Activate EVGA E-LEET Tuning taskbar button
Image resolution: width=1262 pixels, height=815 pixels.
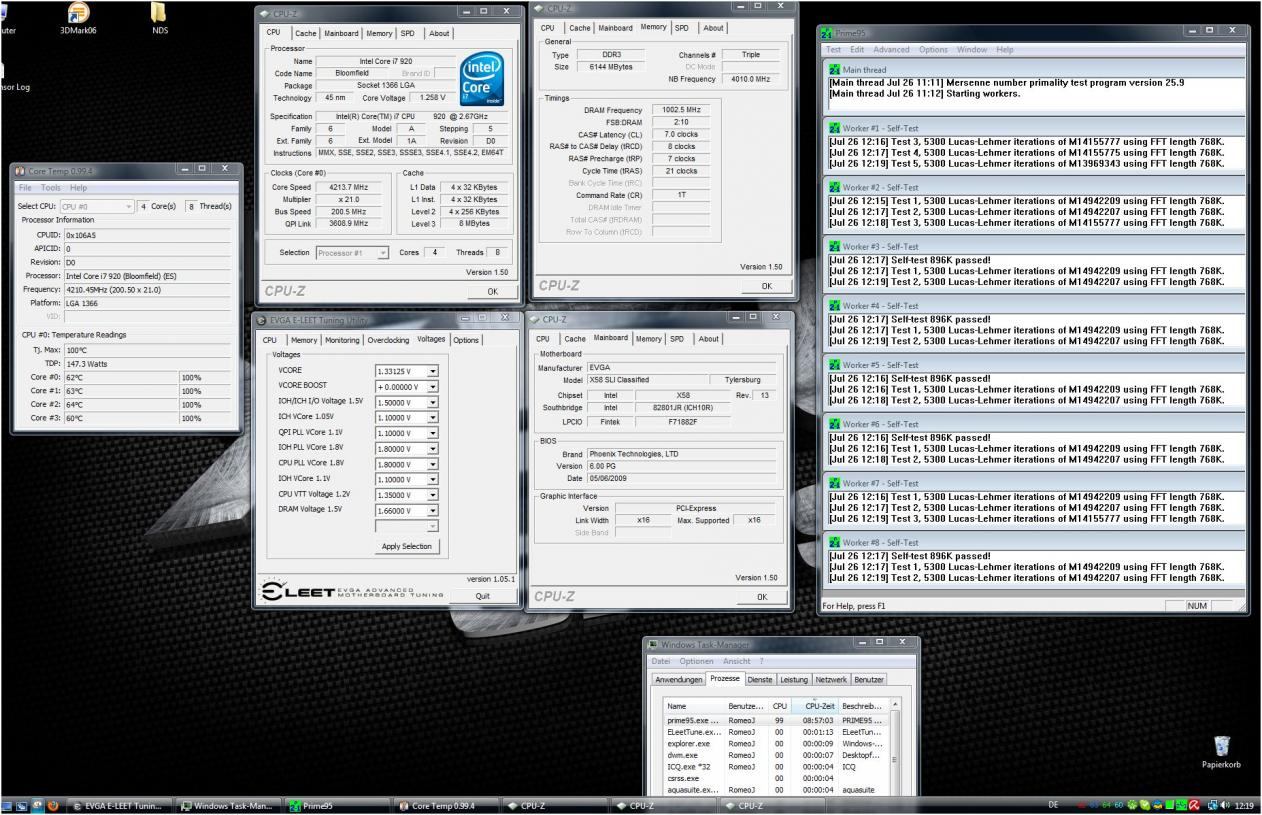tap(118, 806)
